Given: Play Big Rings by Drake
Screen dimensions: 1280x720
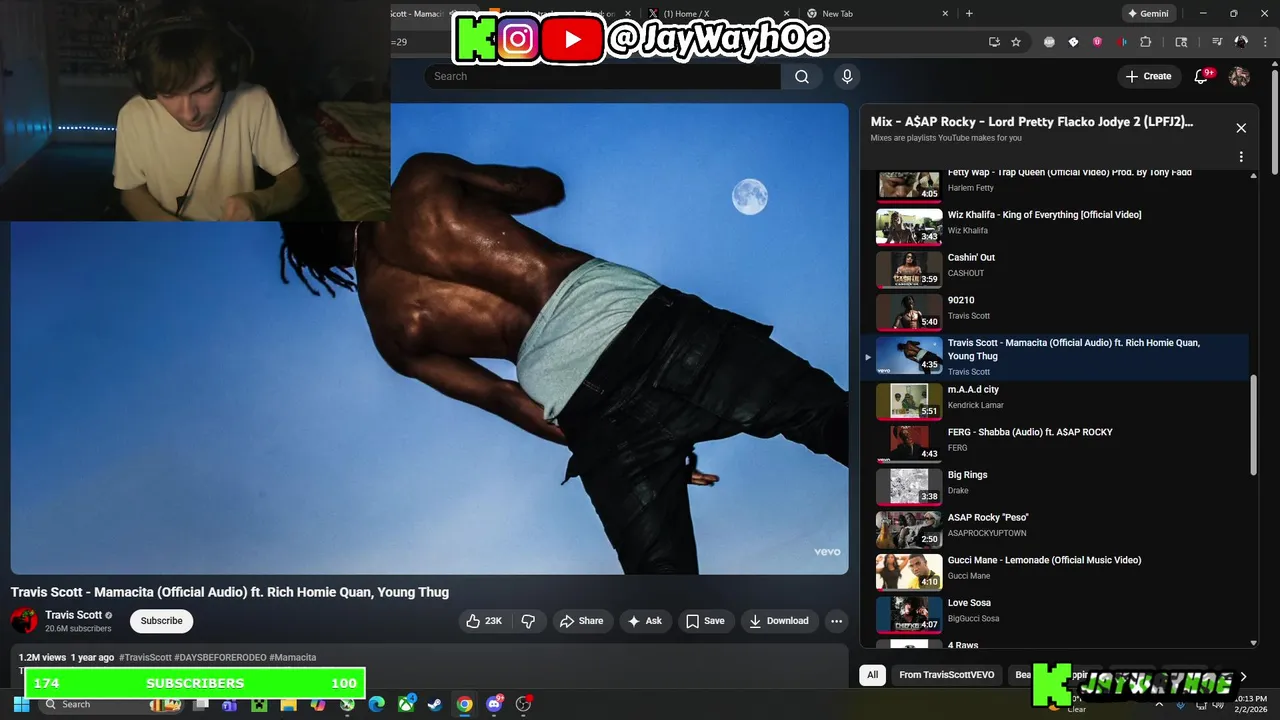Looking at the screenshot, I should [1055, 487].
